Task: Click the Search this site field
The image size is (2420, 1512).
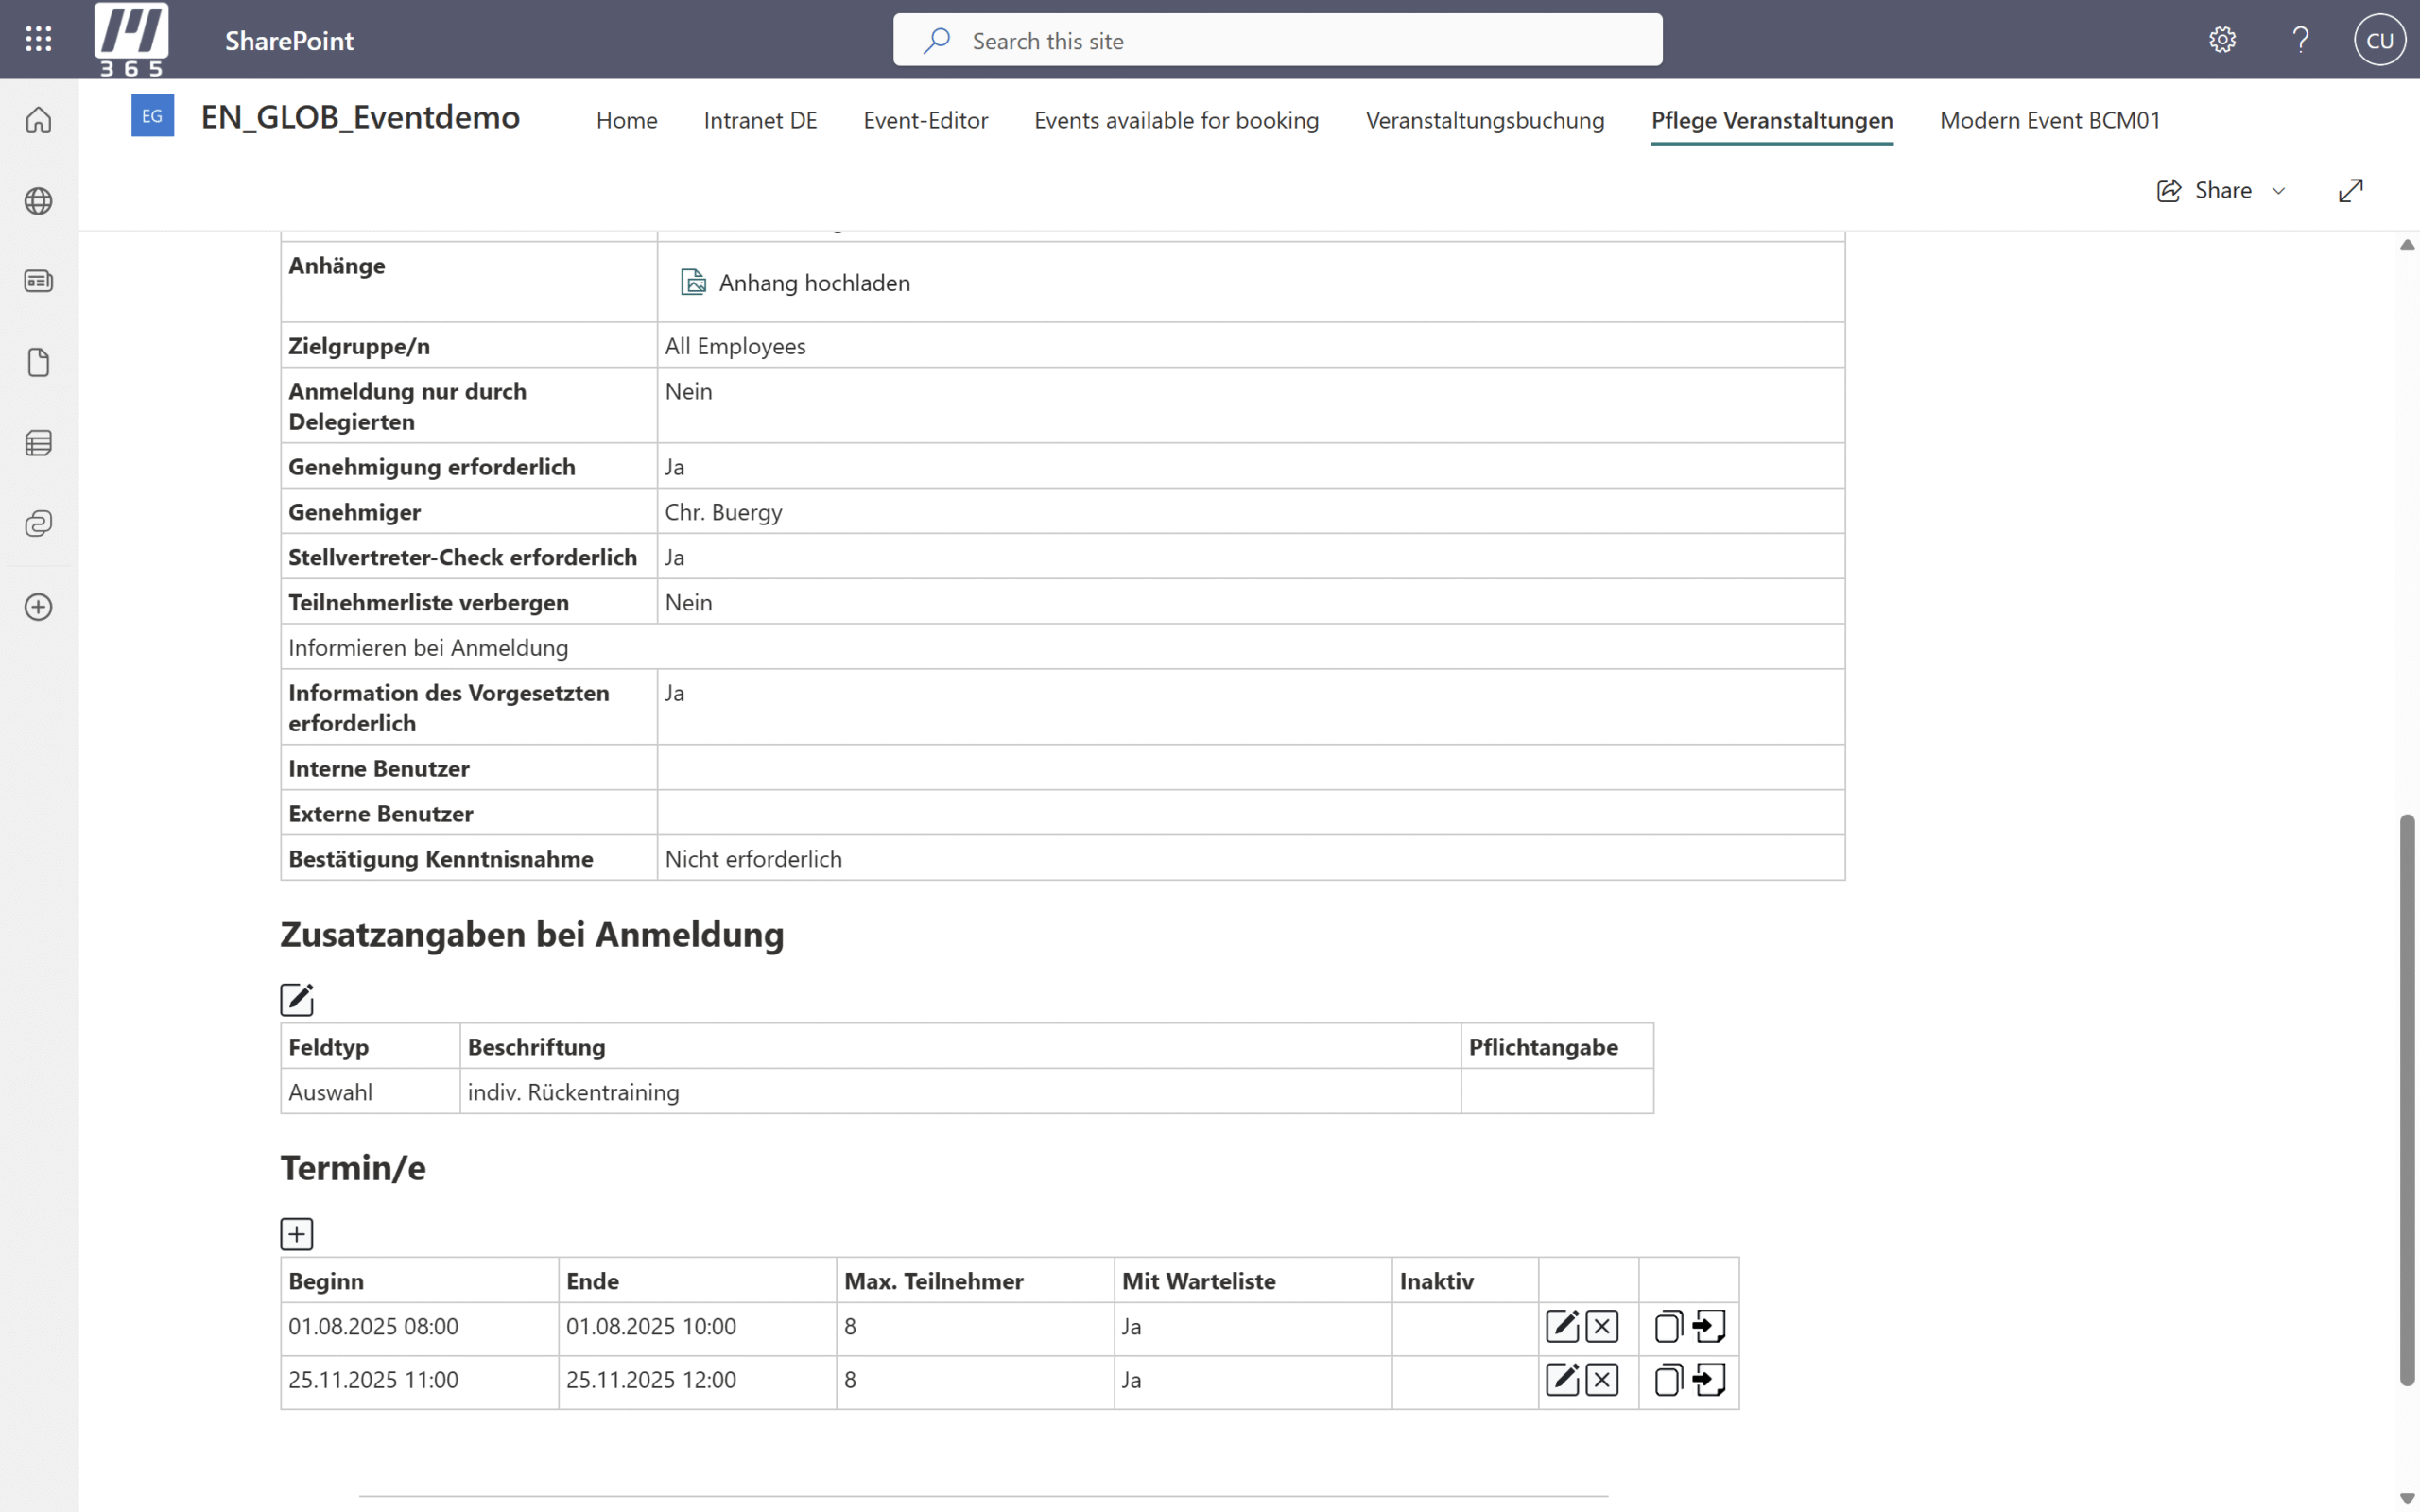Action: (1277, 40)
